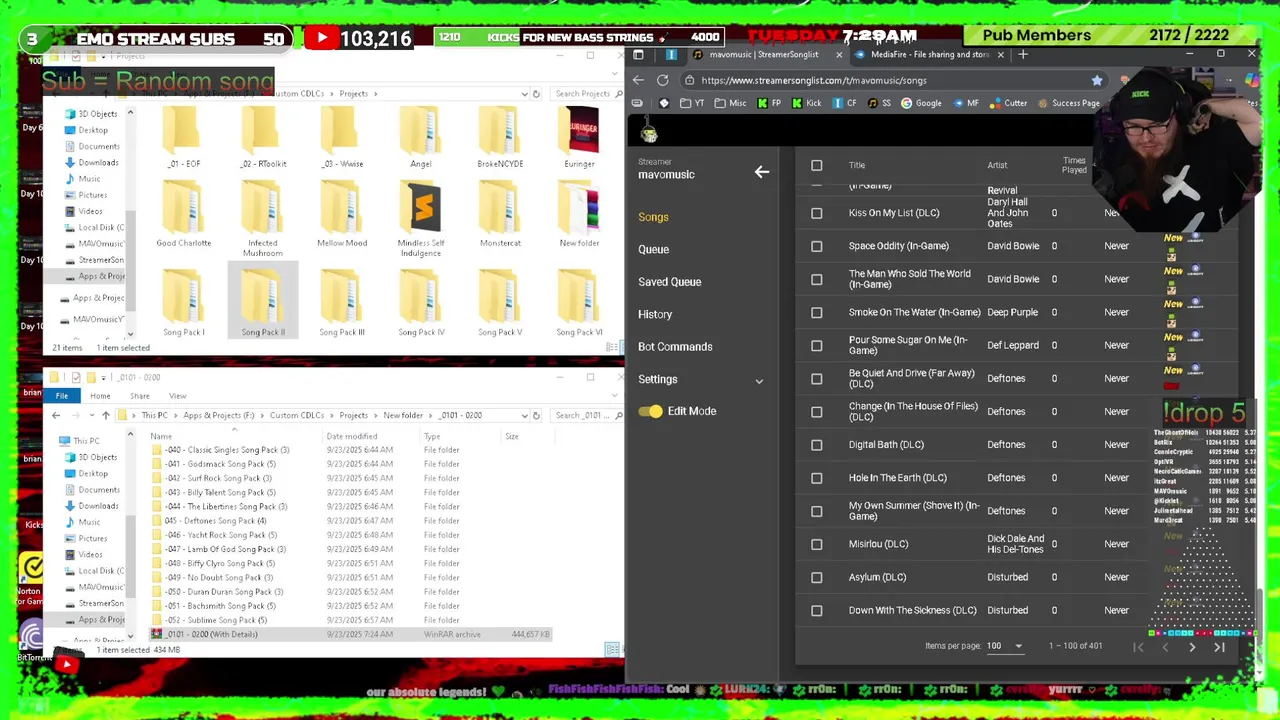The height and width of the screenshot is (720, 1280).
Task: Open the Saved Queue section
Action: point(669,282)
